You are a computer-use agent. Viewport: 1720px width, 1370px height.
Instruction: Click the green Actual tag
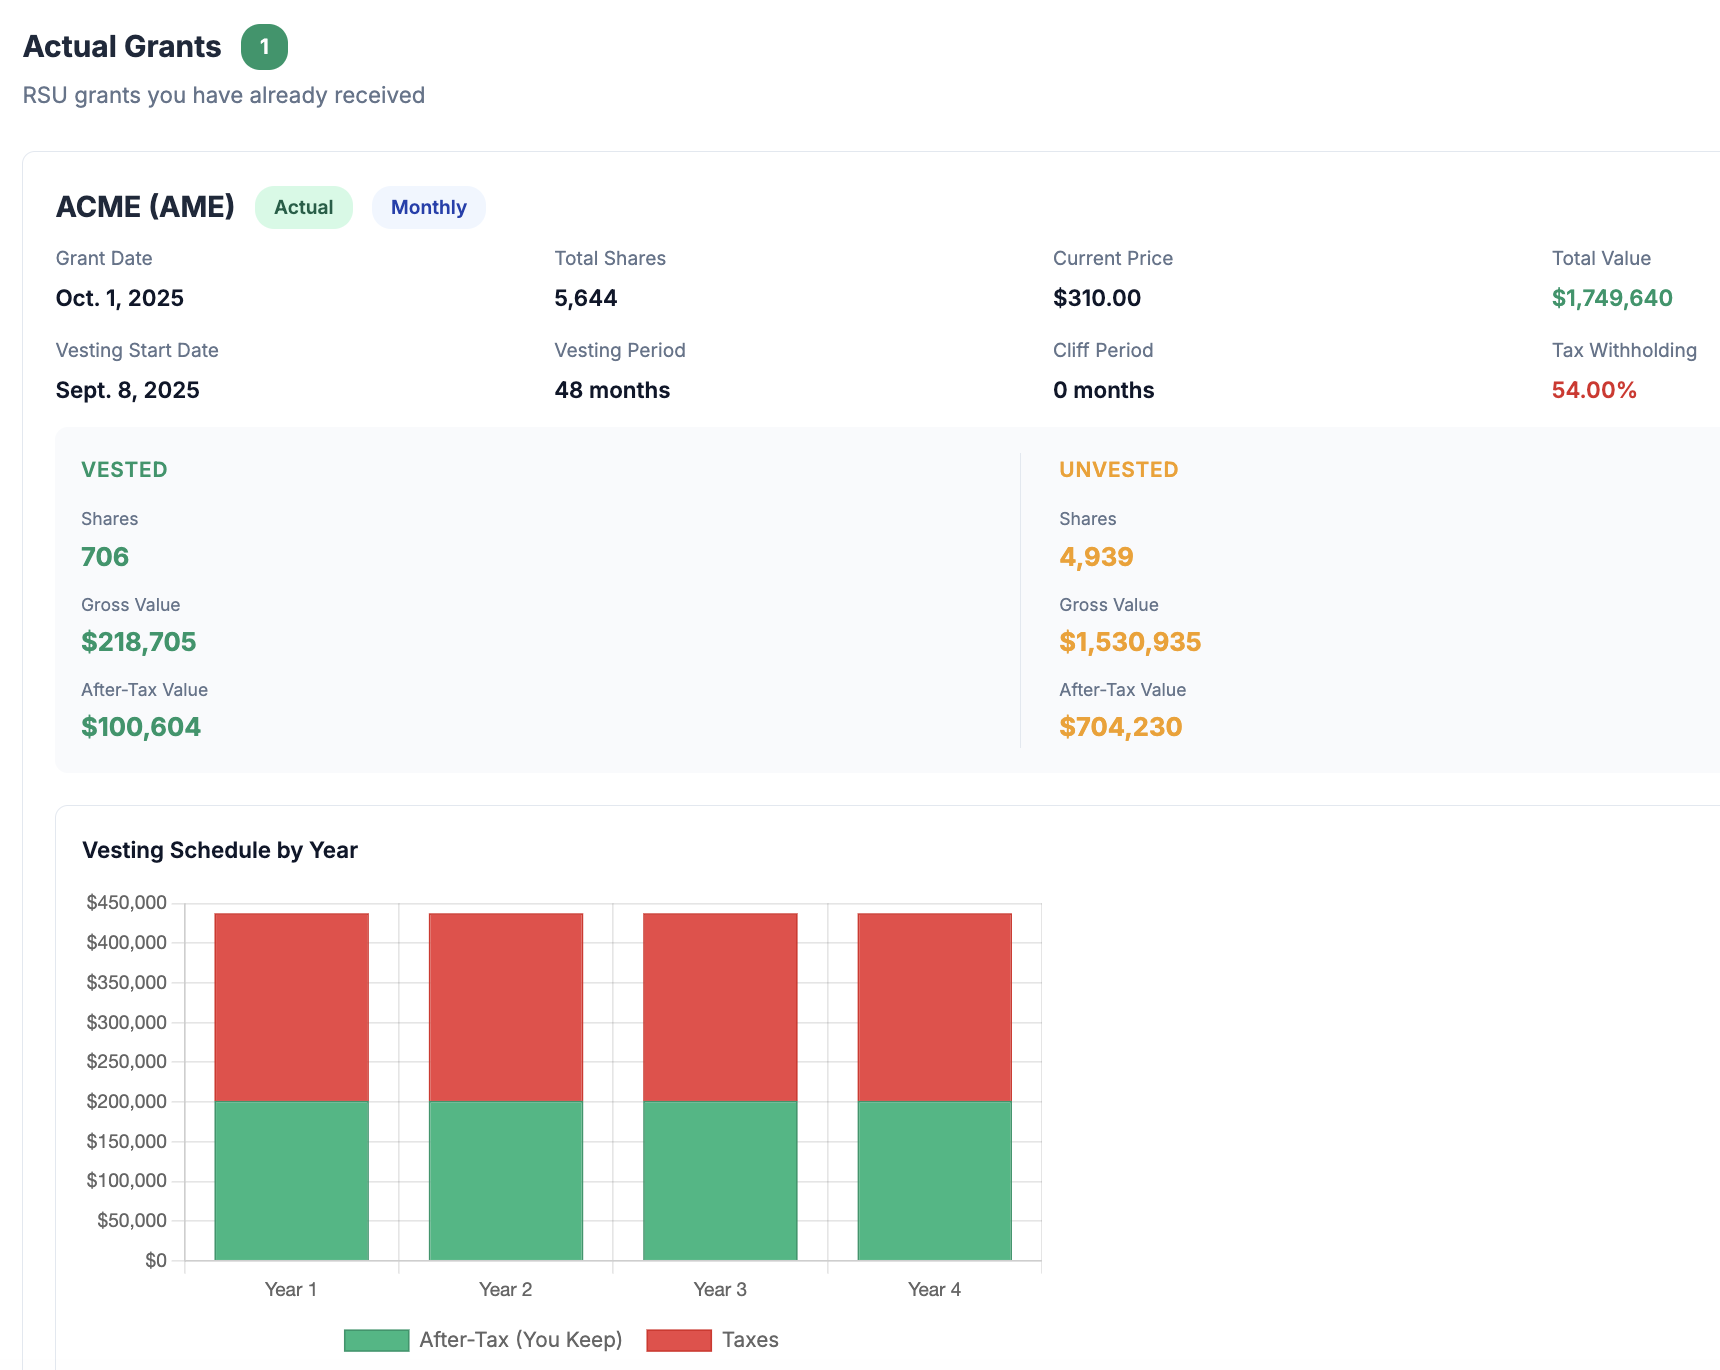(x=304, y=207)
